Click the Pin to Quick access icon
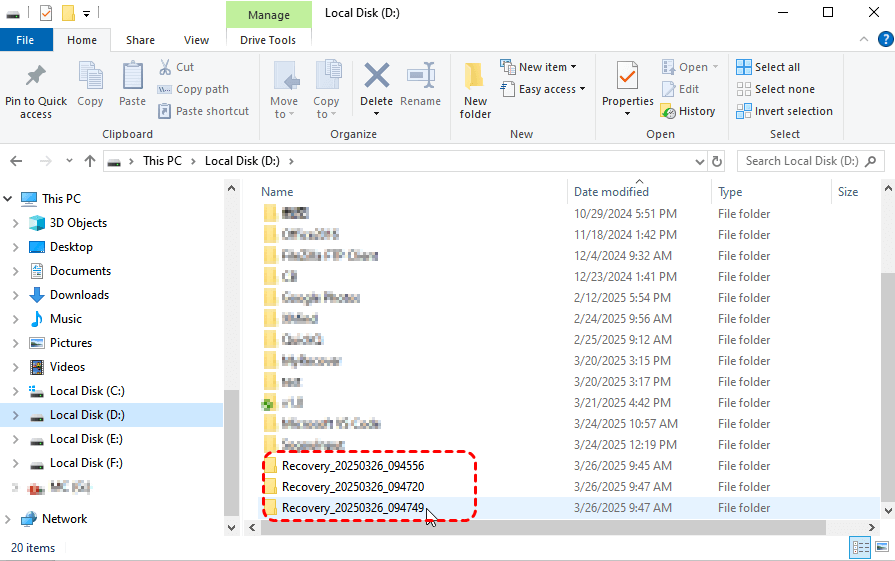The image size is (895, 561). point(36,77)
